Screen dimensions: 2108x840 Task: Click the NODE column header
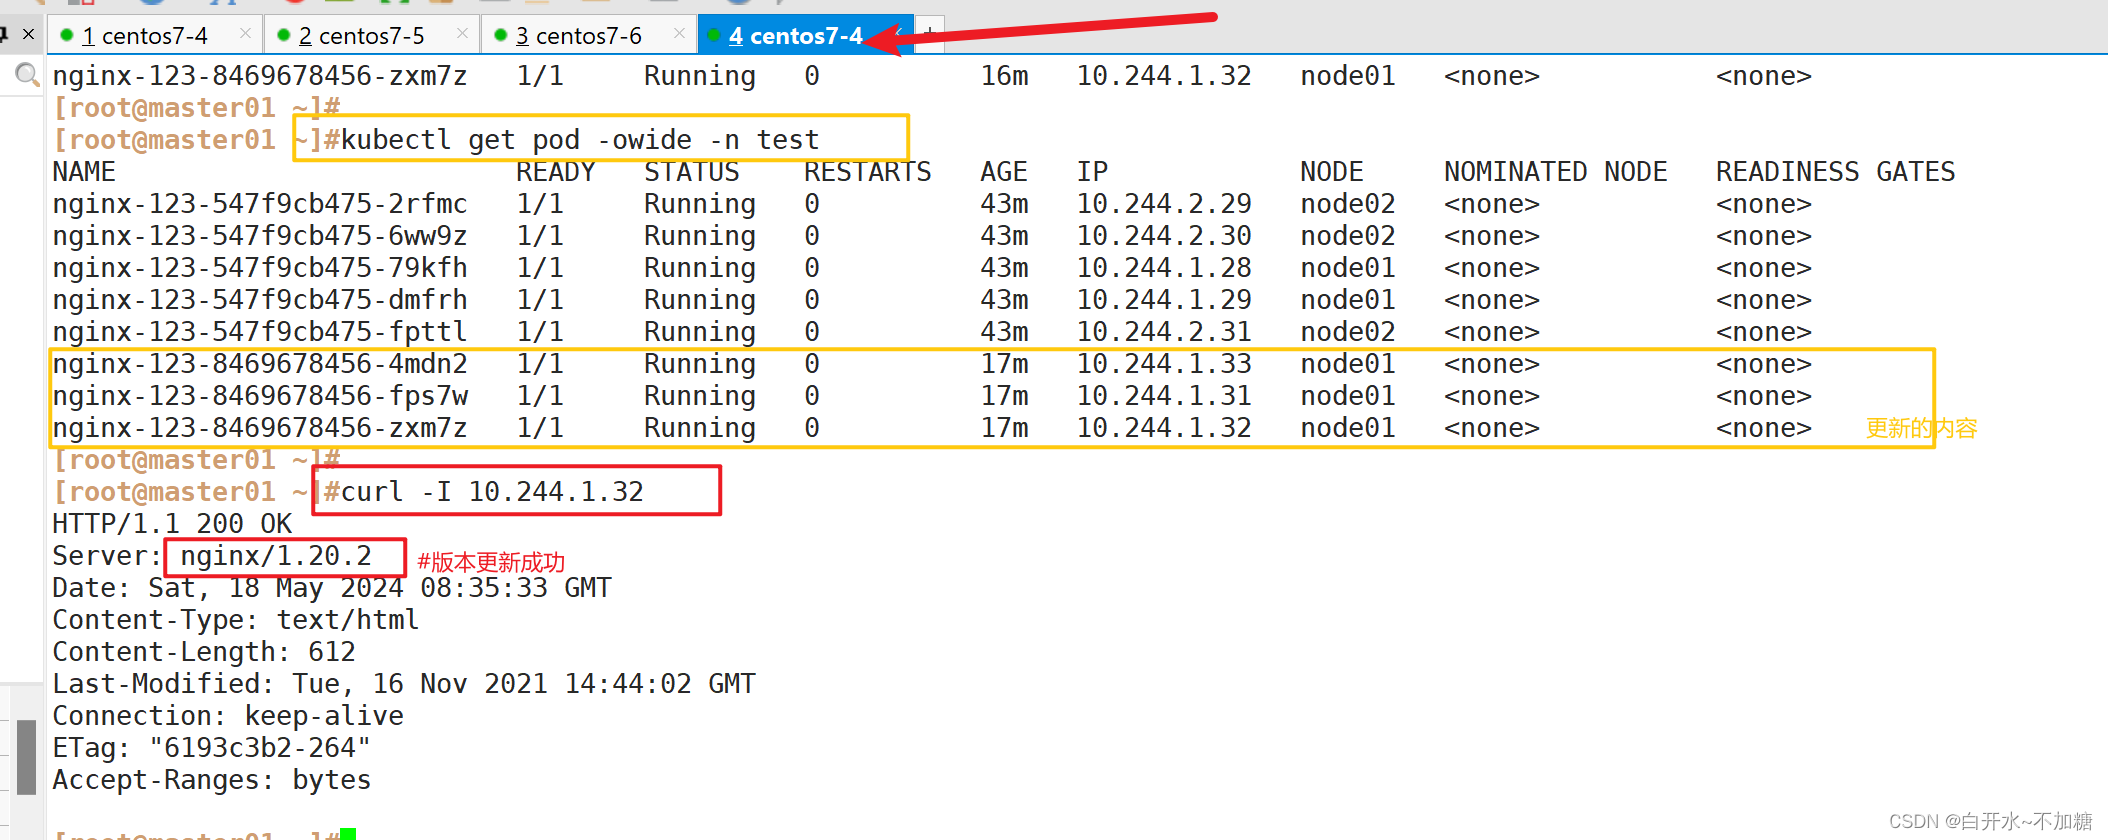point(1332,172)
